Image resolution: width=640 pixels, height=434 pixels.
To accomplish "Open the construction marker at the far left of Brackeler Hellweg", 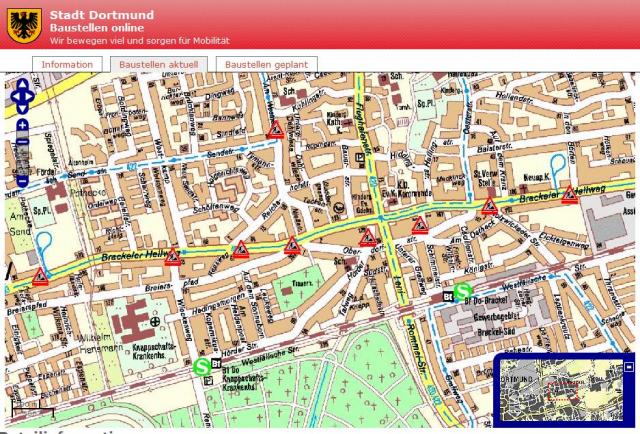I will coord(40,277).
